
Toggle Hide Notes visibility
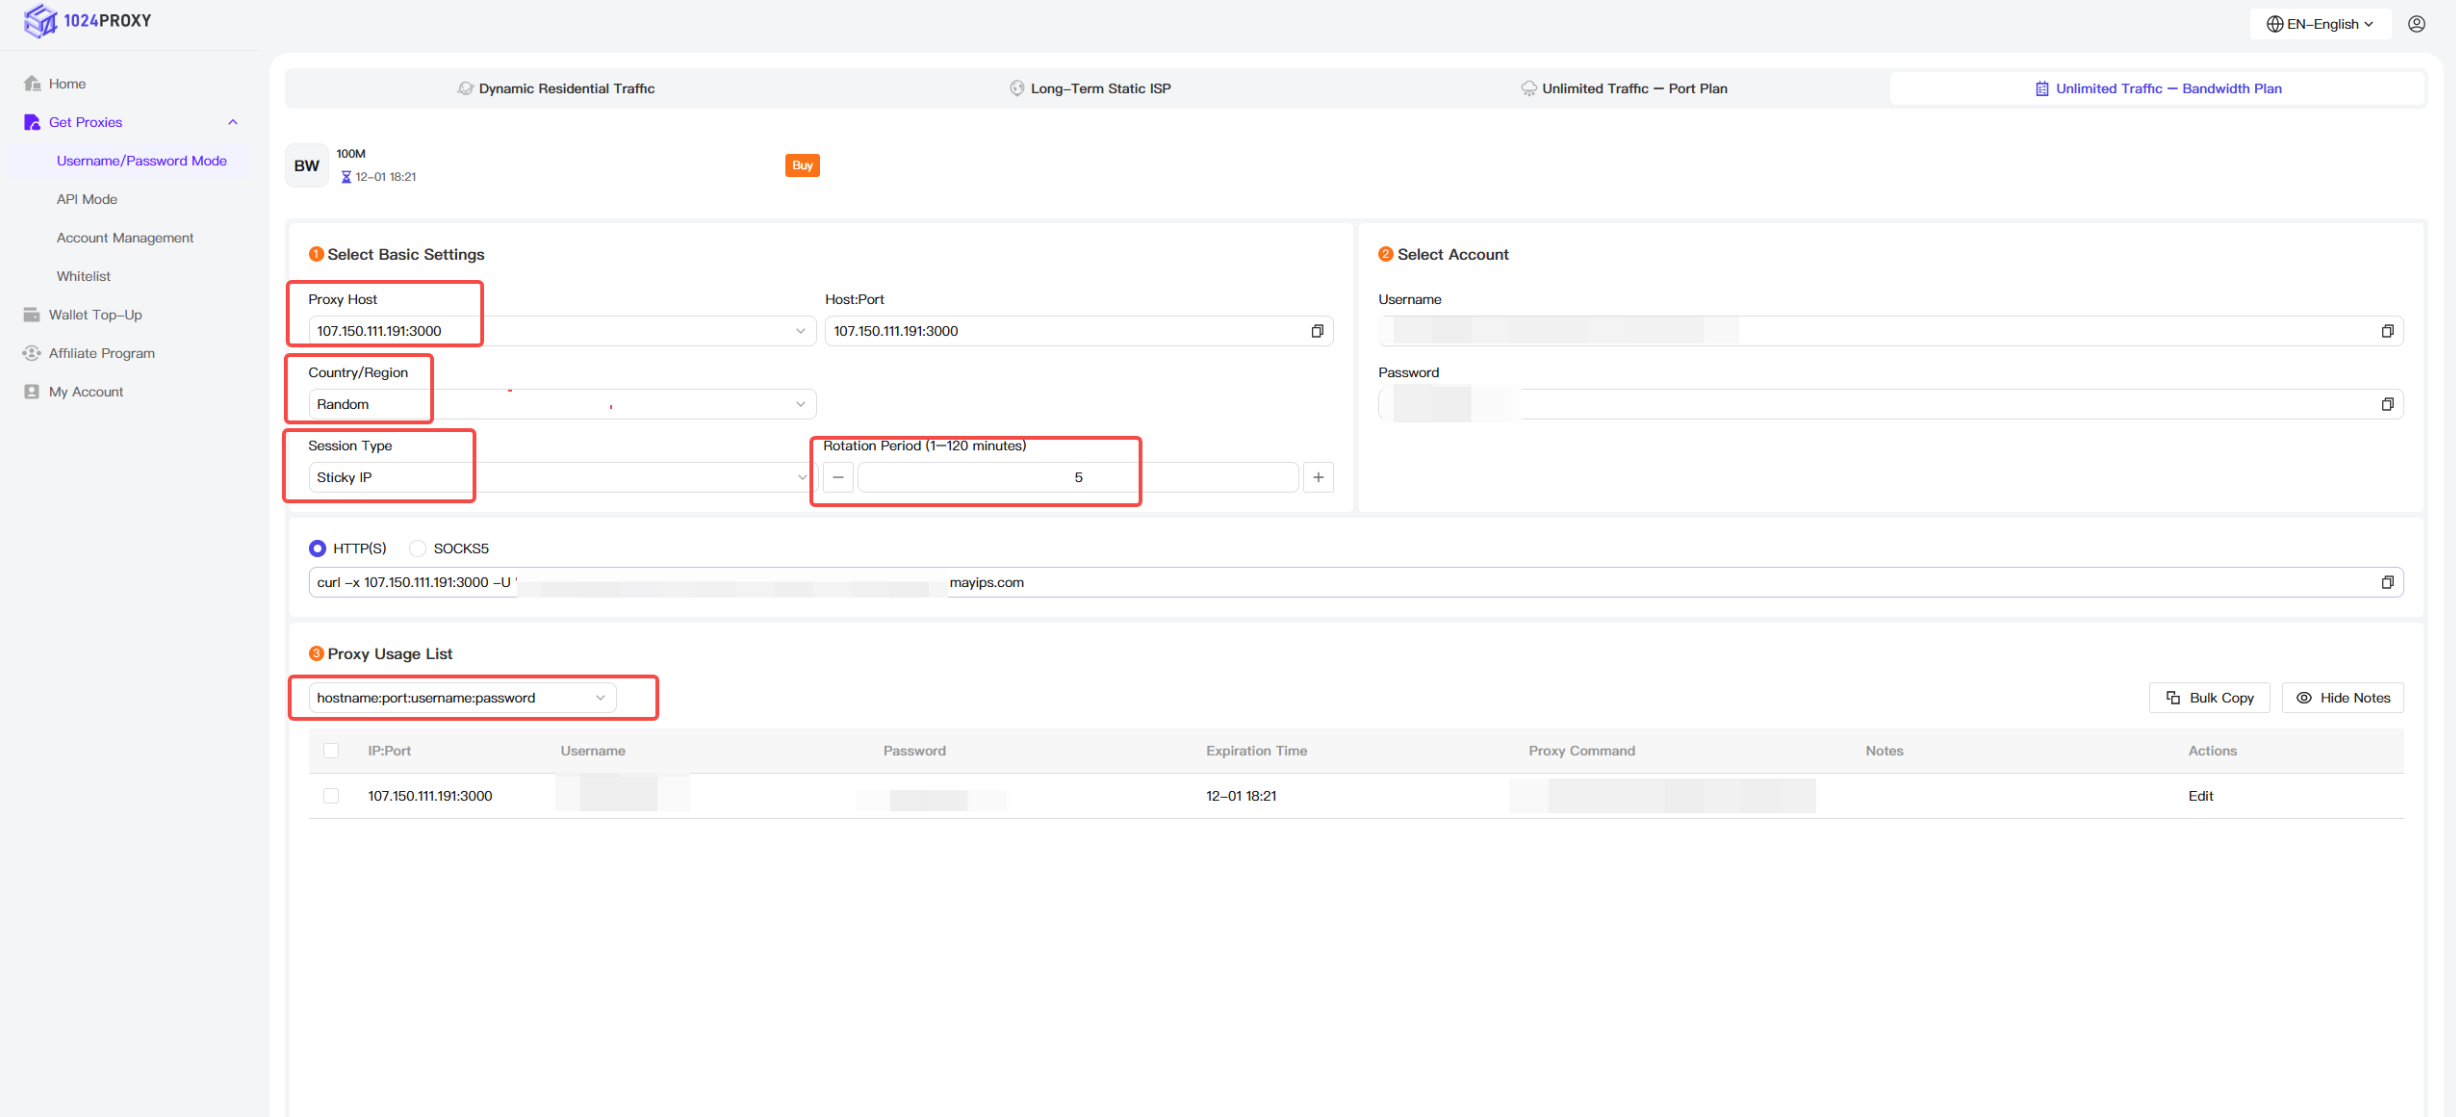click(2343, 698)
